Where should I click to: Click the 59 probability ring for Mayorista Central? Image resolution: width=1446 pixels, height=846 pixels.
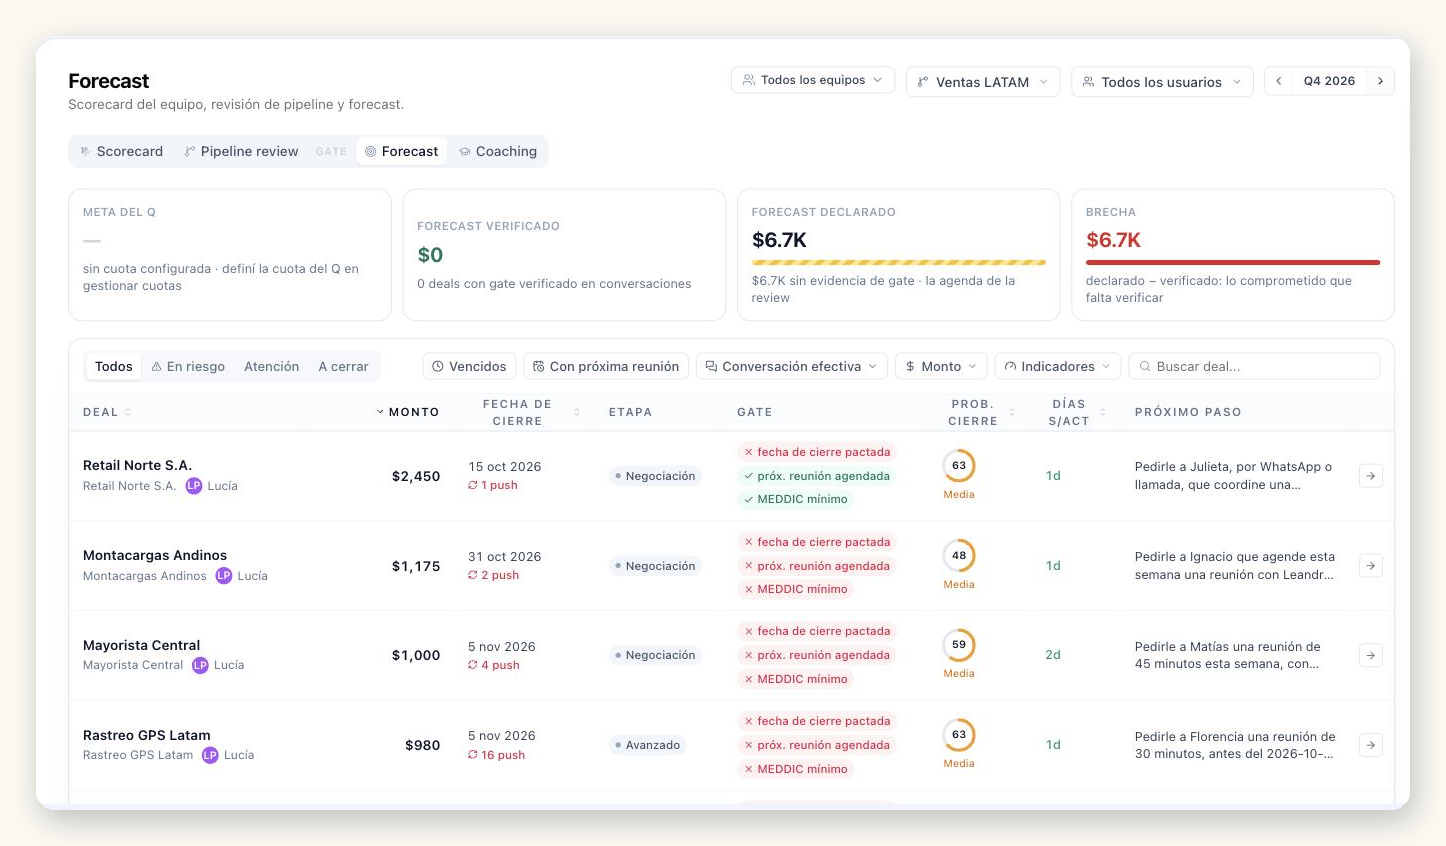pyautogui.click(x=959, y=645)
